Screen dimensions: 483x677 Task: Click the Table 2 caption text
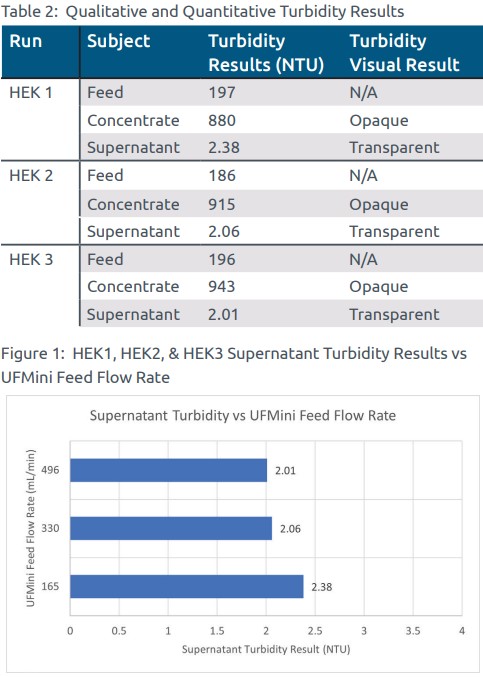click(x=202, y=12)
